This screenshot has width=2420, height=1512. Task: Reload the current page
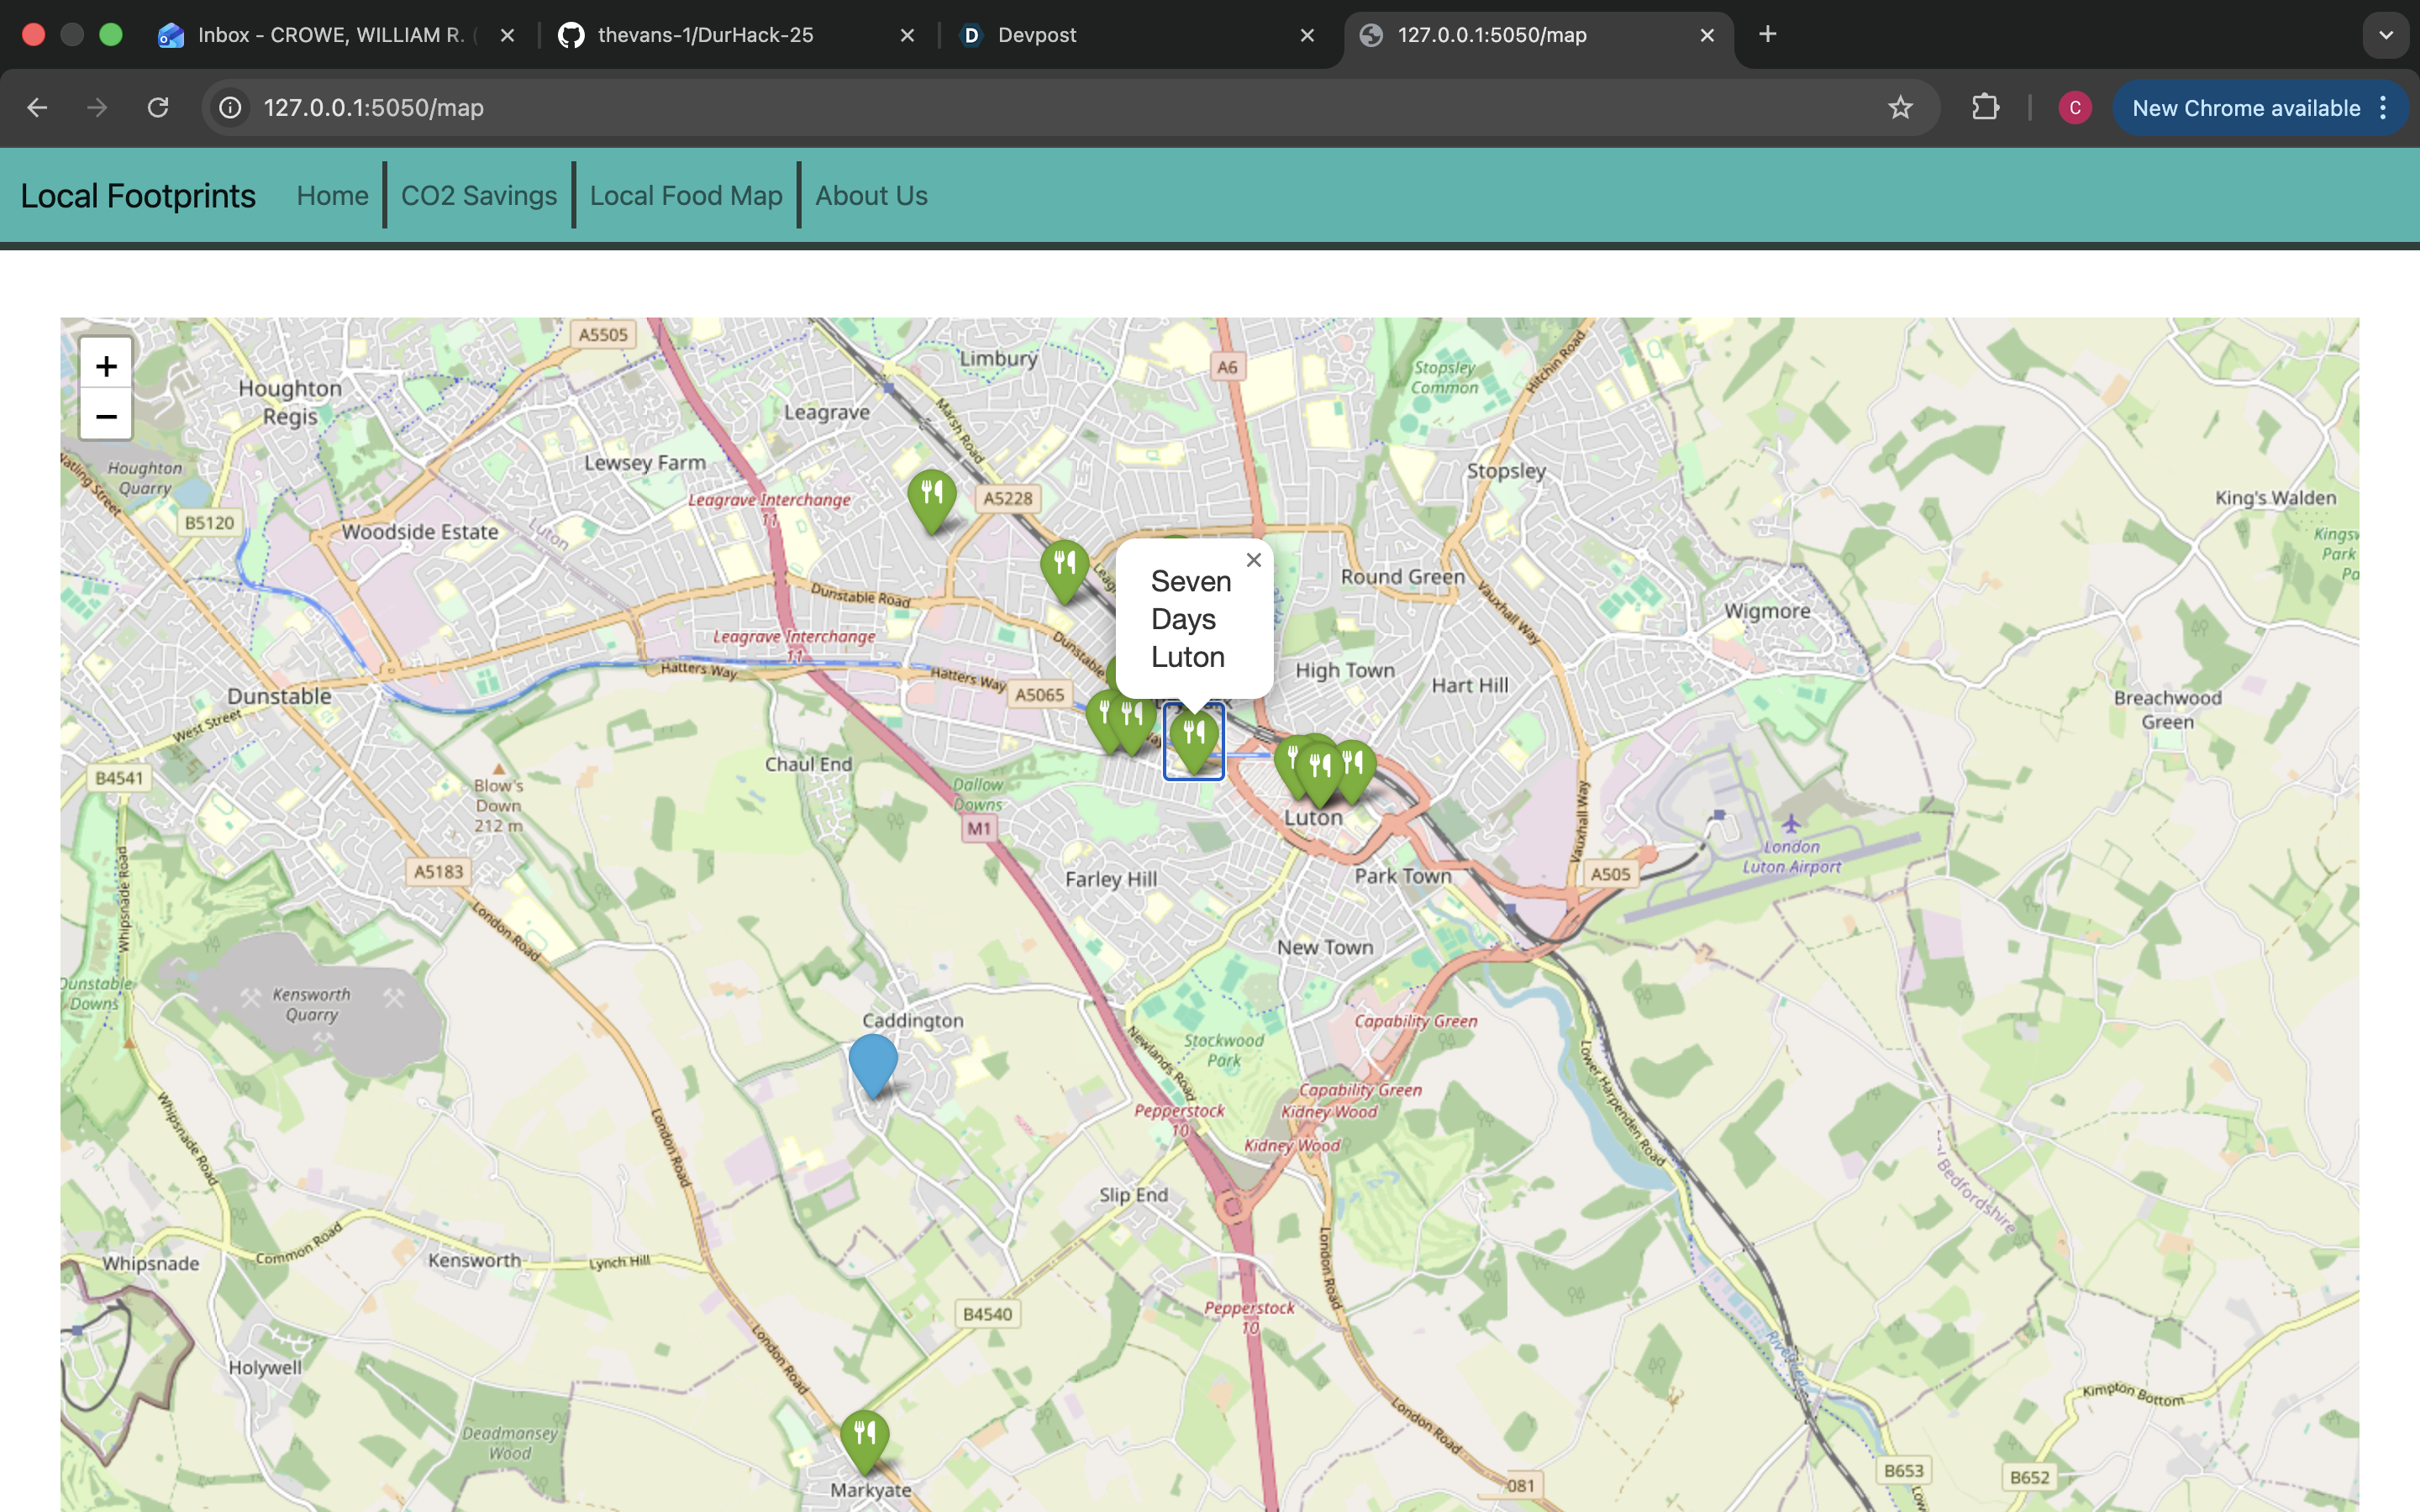point(158,108)
